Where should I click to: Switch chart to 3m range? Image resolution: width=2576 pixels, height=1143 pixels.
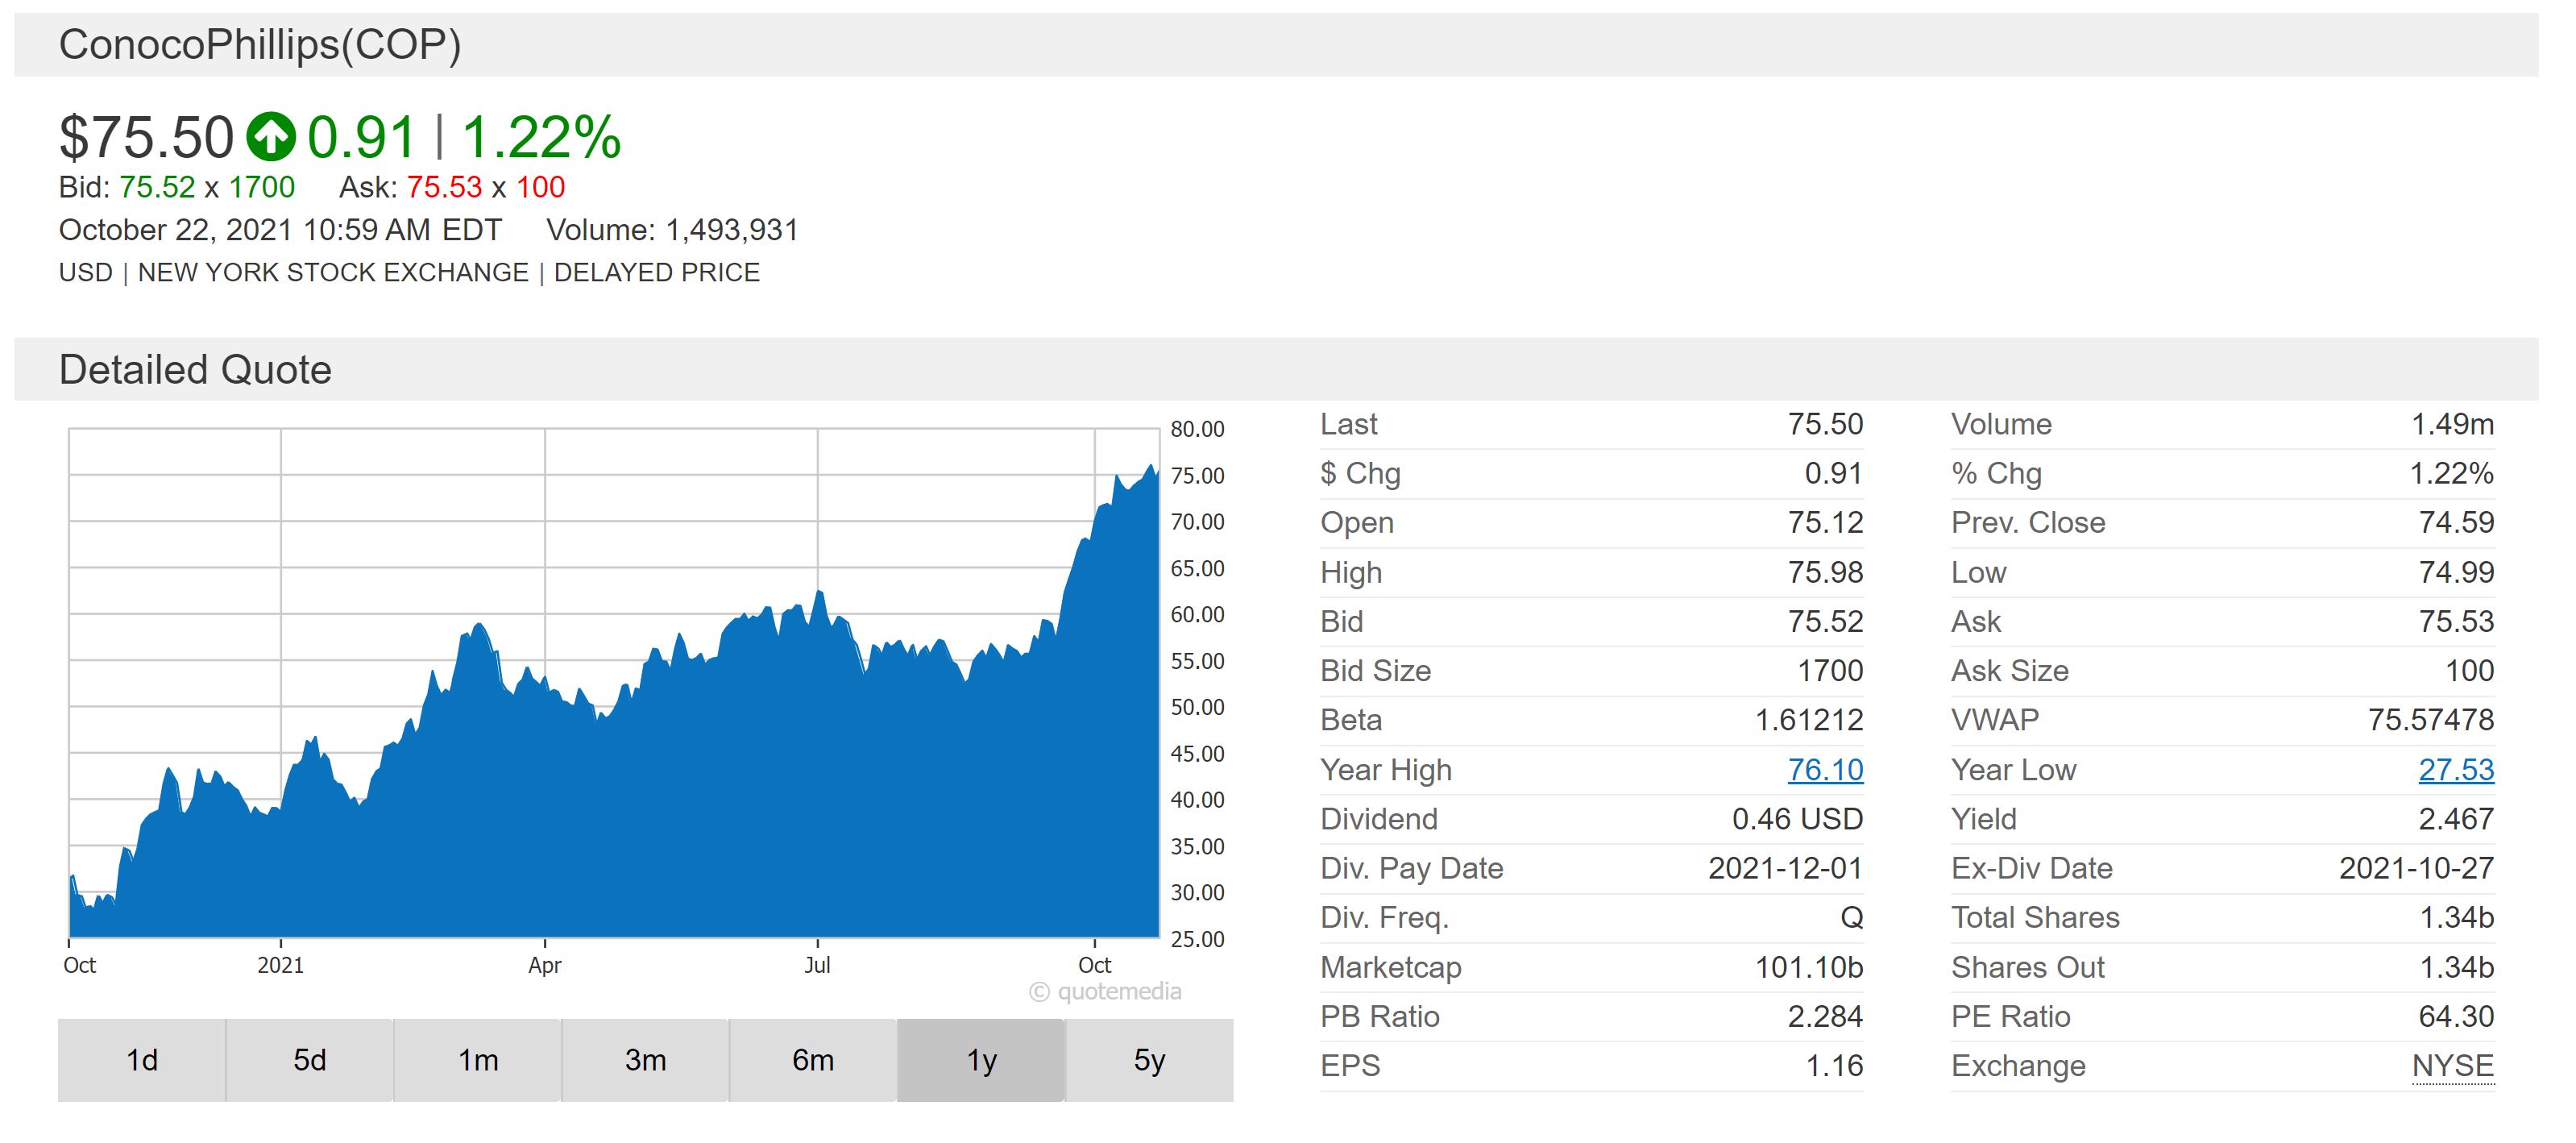click(646, 1060)
